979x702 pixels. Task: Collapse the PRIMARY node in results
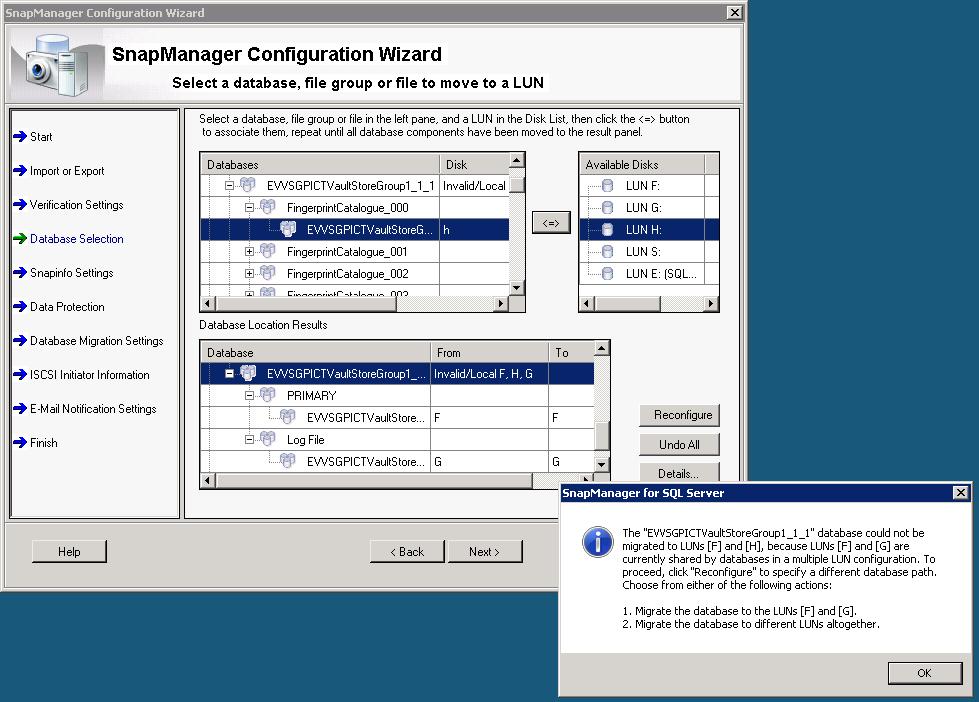[x=249, y=396]
